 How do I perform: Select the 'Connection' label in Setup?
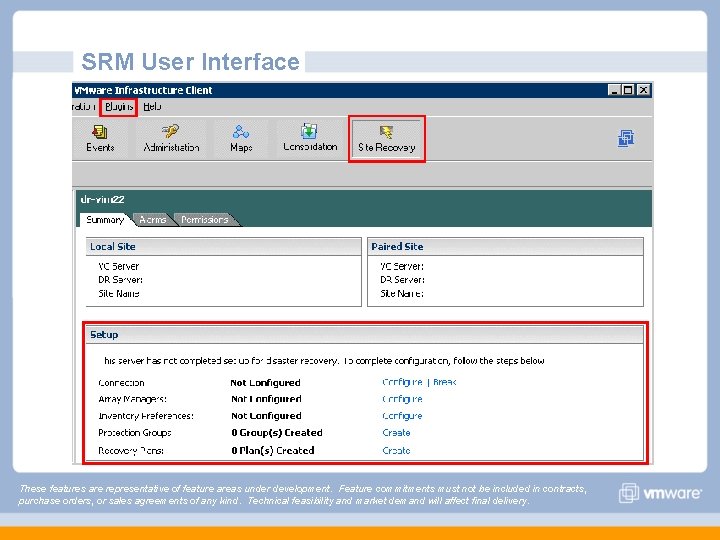pos(121,382)
